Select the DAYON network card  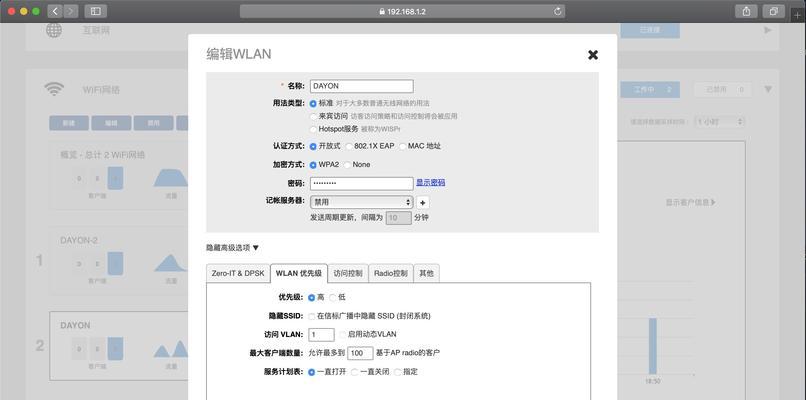coord(119,346)
